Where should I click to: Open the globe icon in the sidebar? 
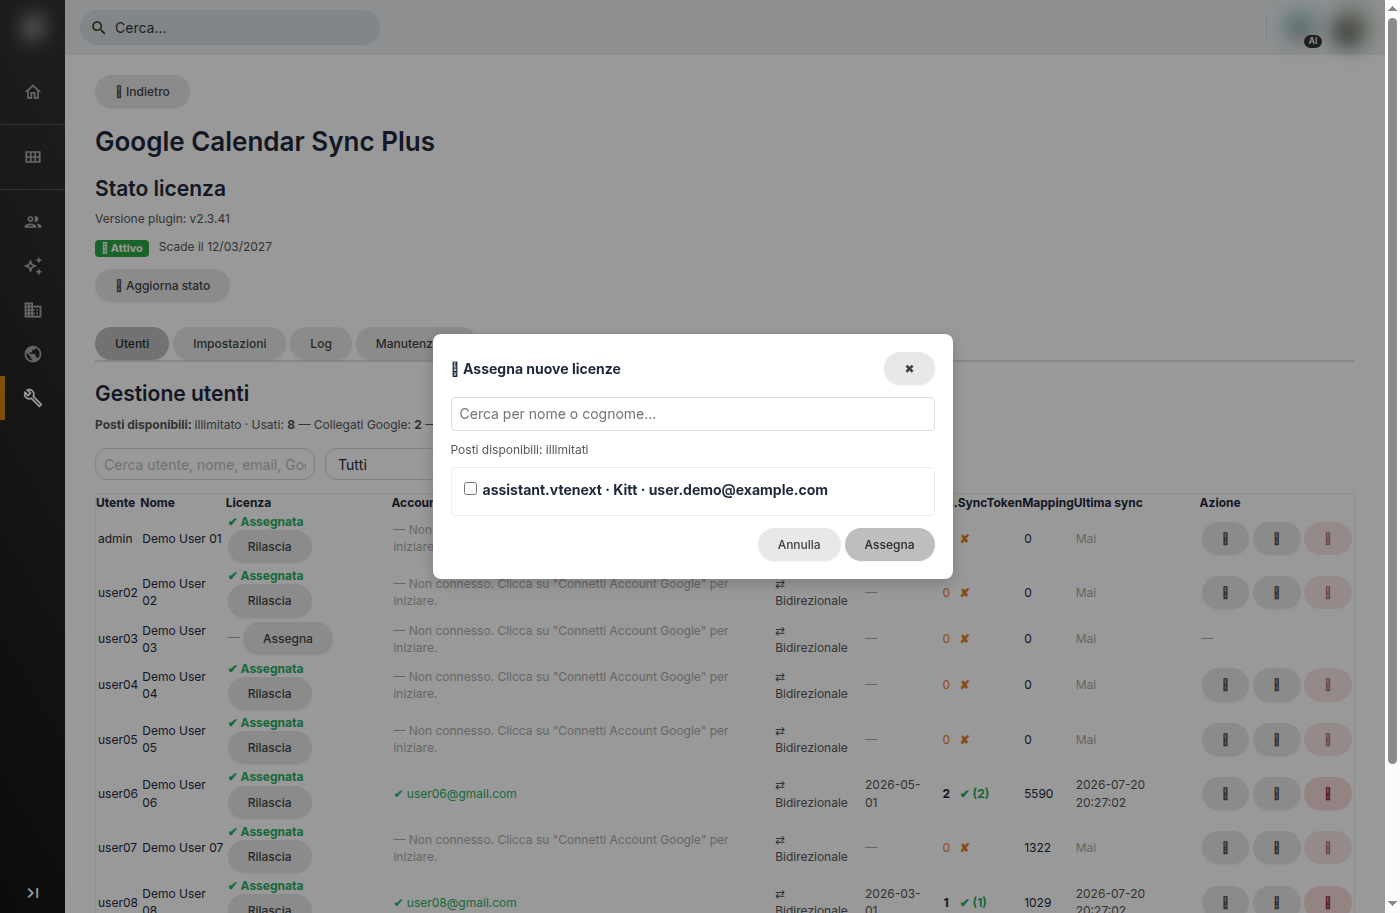(x=33, y=354)
